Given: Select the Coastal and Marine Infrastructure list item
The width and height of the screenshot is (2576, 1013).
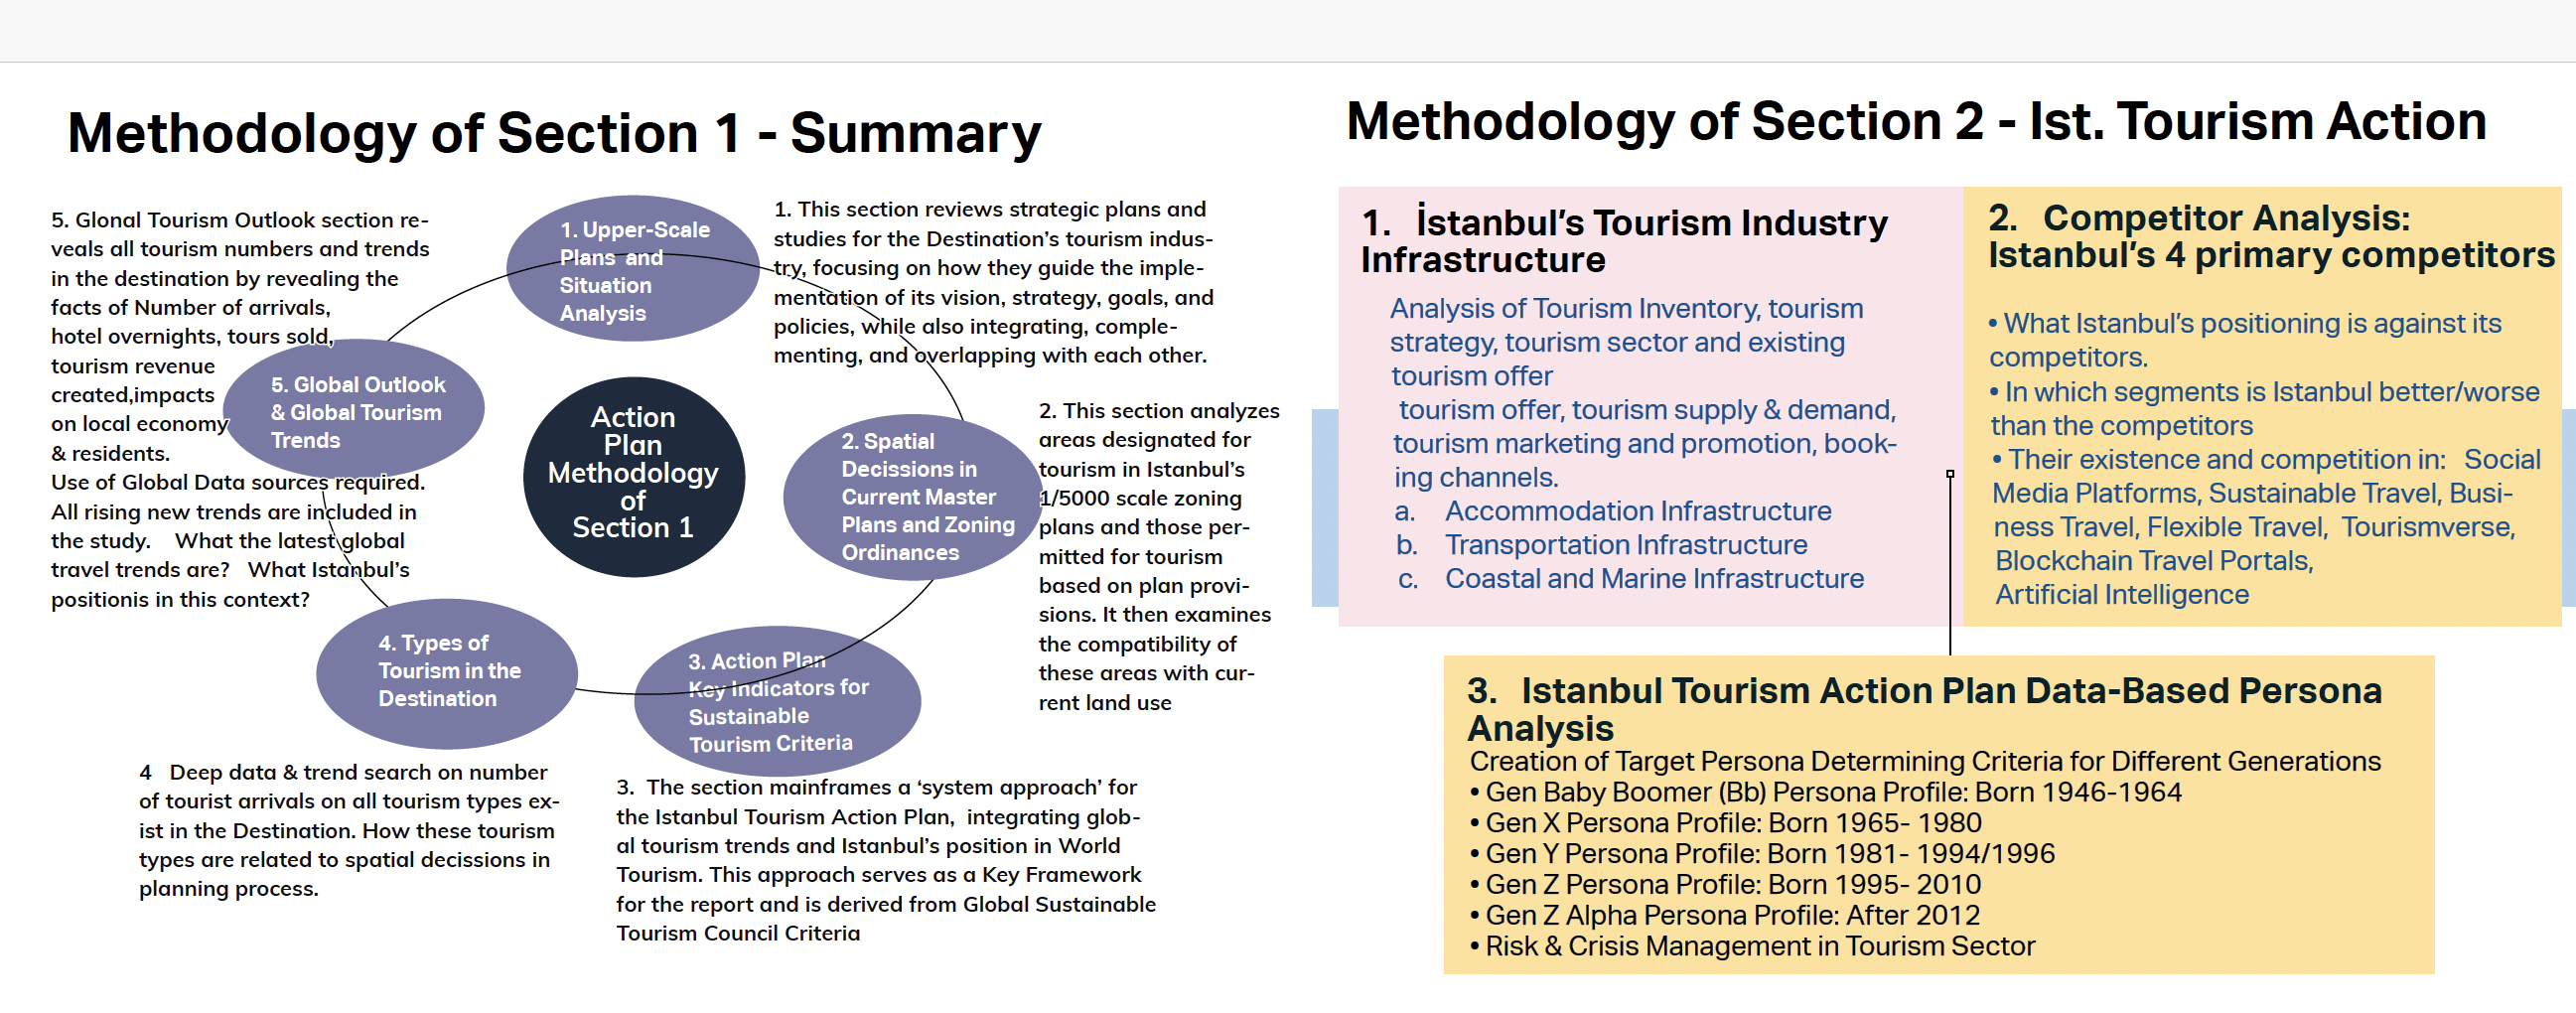Looking at the screenshot, I should coord(1653,579).
